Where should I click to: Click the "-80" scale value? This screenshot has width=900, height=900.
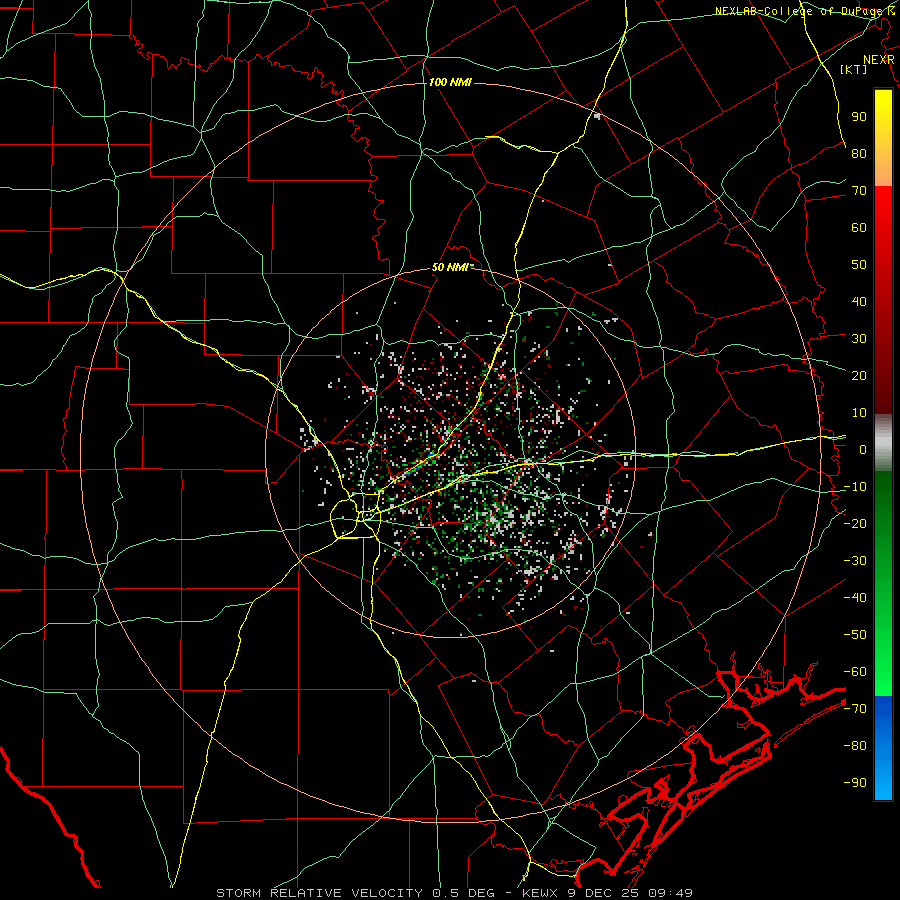pyautogui.click(x=855, y=746)
